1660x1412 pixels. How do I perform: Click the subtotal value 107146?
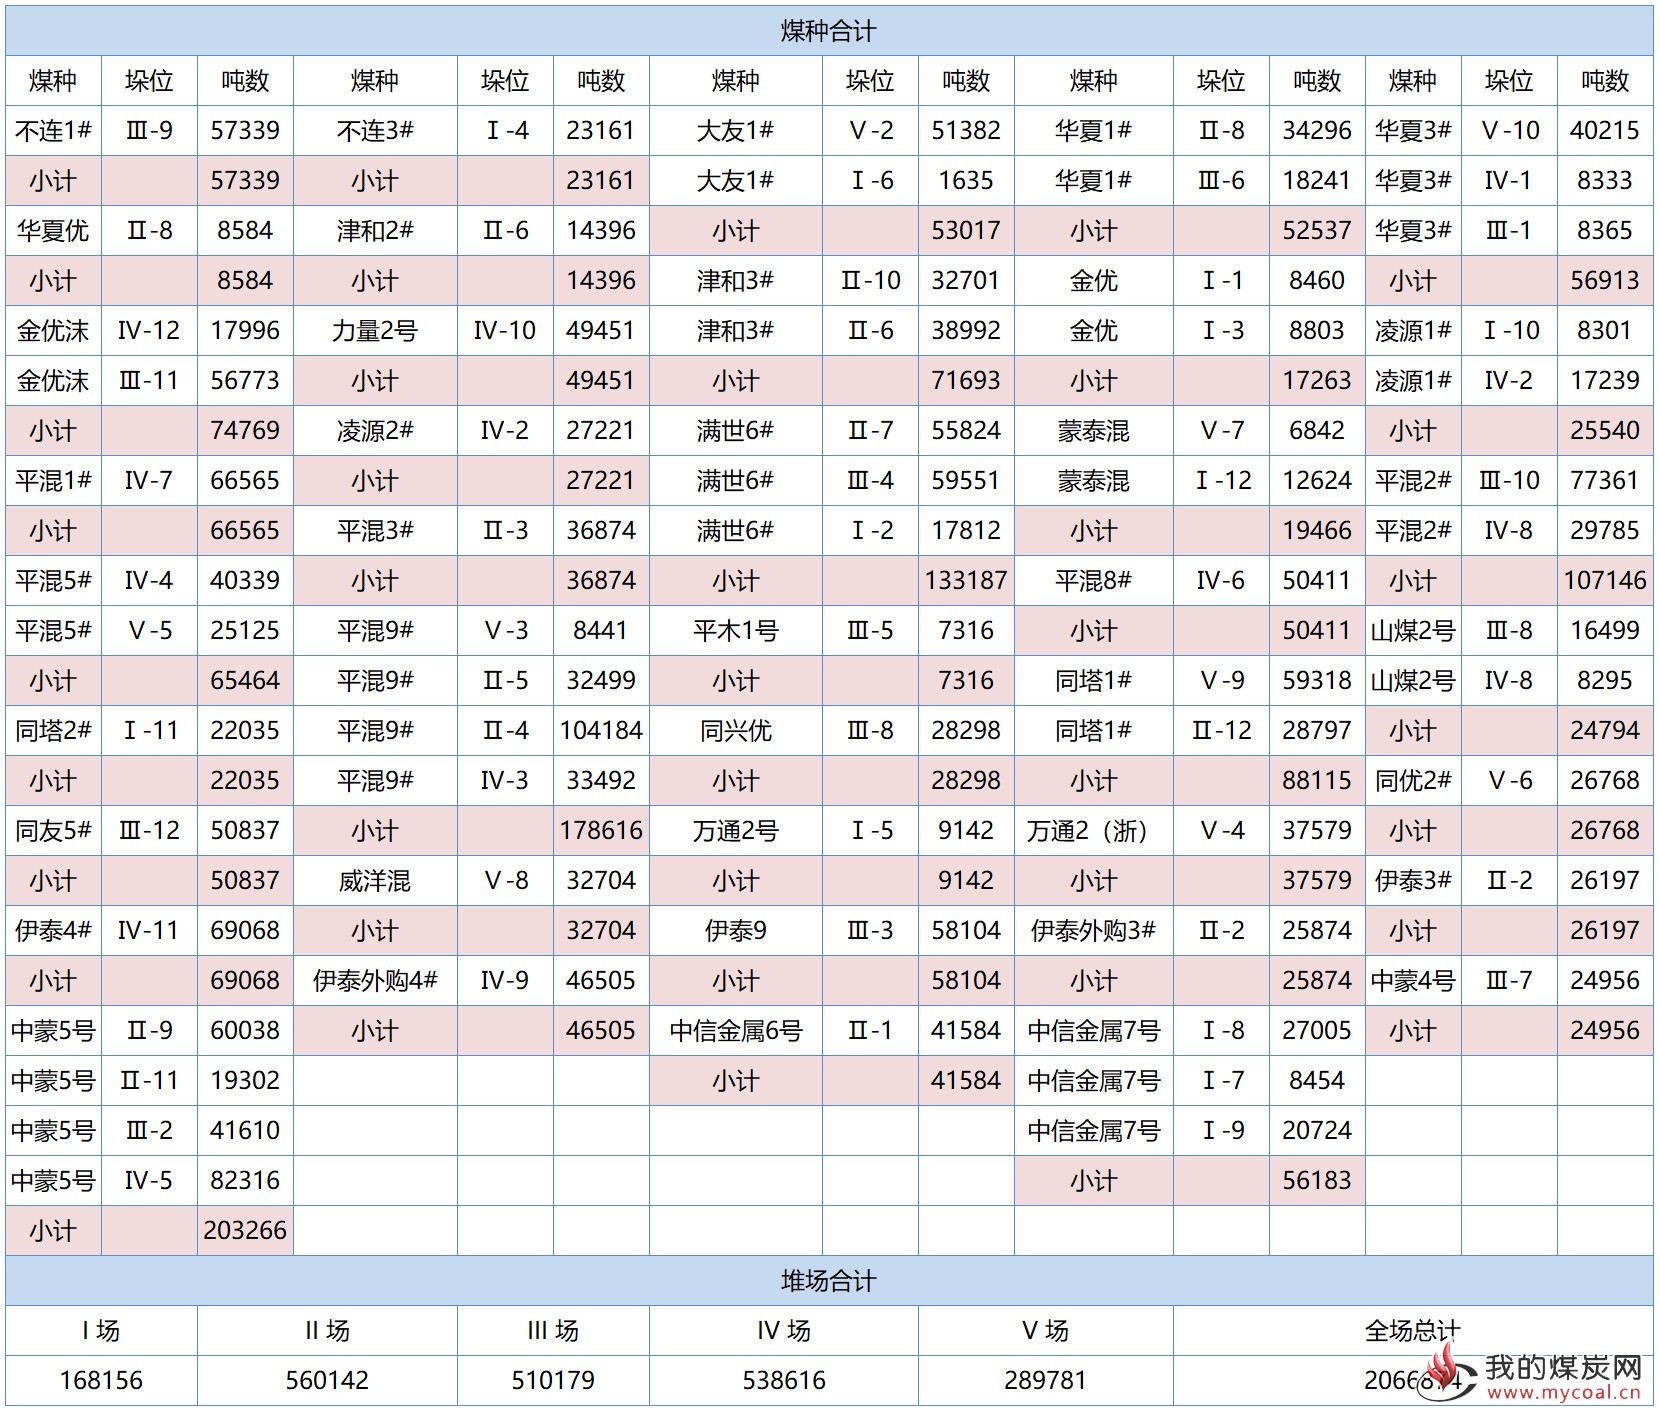1605,580
